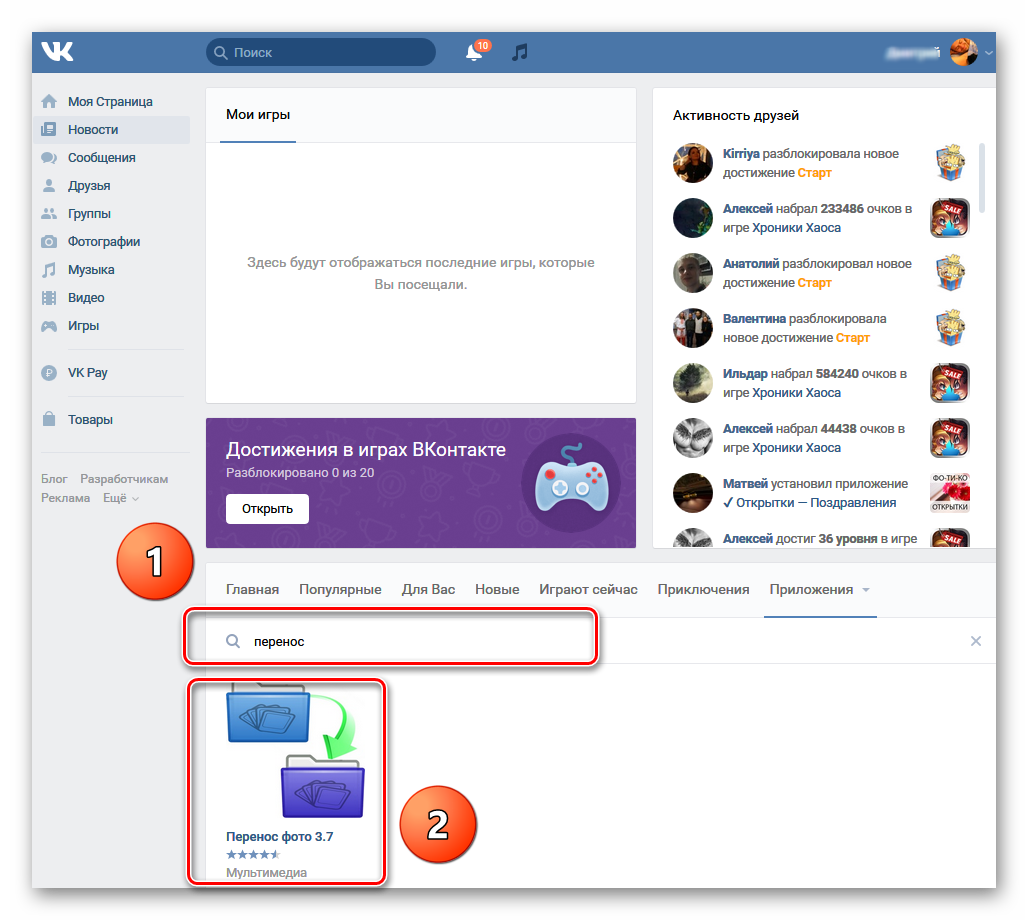The width and height of the screenshot is (1028, 920).
Task: Open Матвей's avatar in friends activity
Action: (x=692, y=492)
